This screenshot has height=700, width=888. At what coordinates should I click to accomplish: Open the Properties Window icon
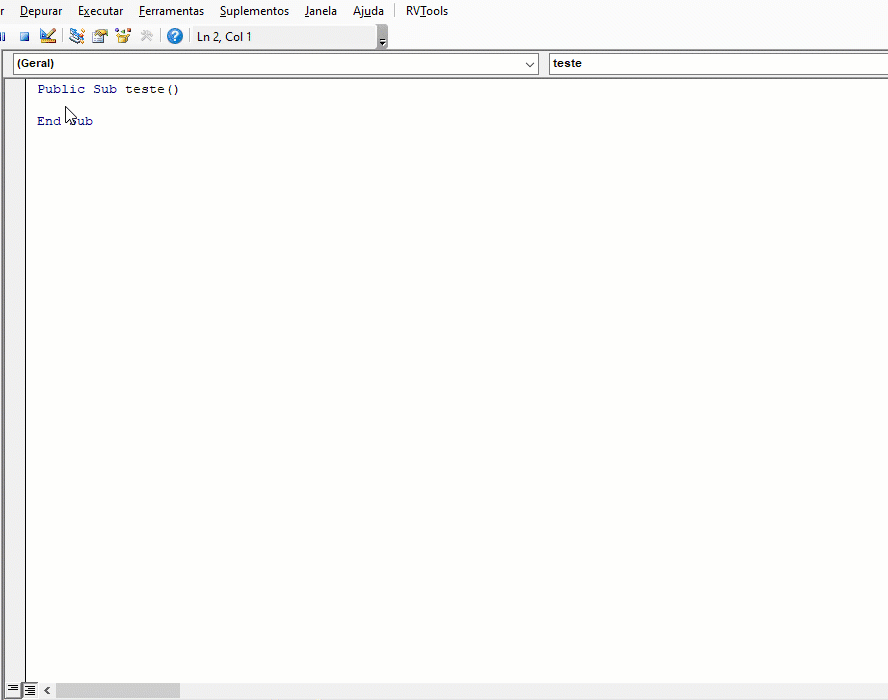[x=100, y=35]
